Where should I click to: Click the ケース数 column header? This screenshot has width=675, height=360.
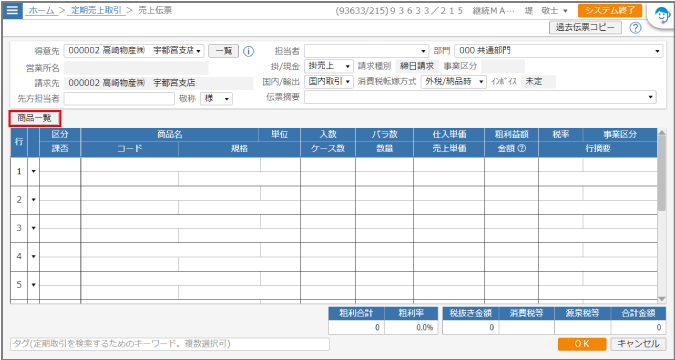point(328,149)
